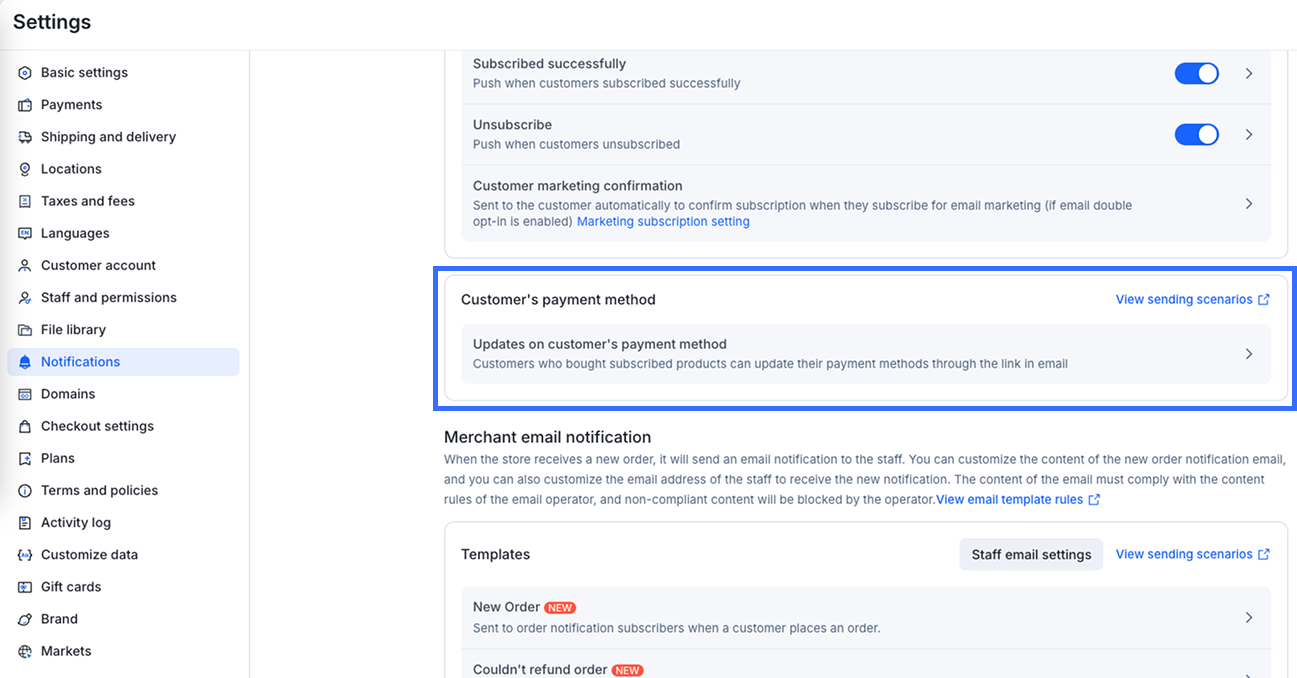Click the Activity log icon
Screen dimensions: 1297x678
pos(25,523)
